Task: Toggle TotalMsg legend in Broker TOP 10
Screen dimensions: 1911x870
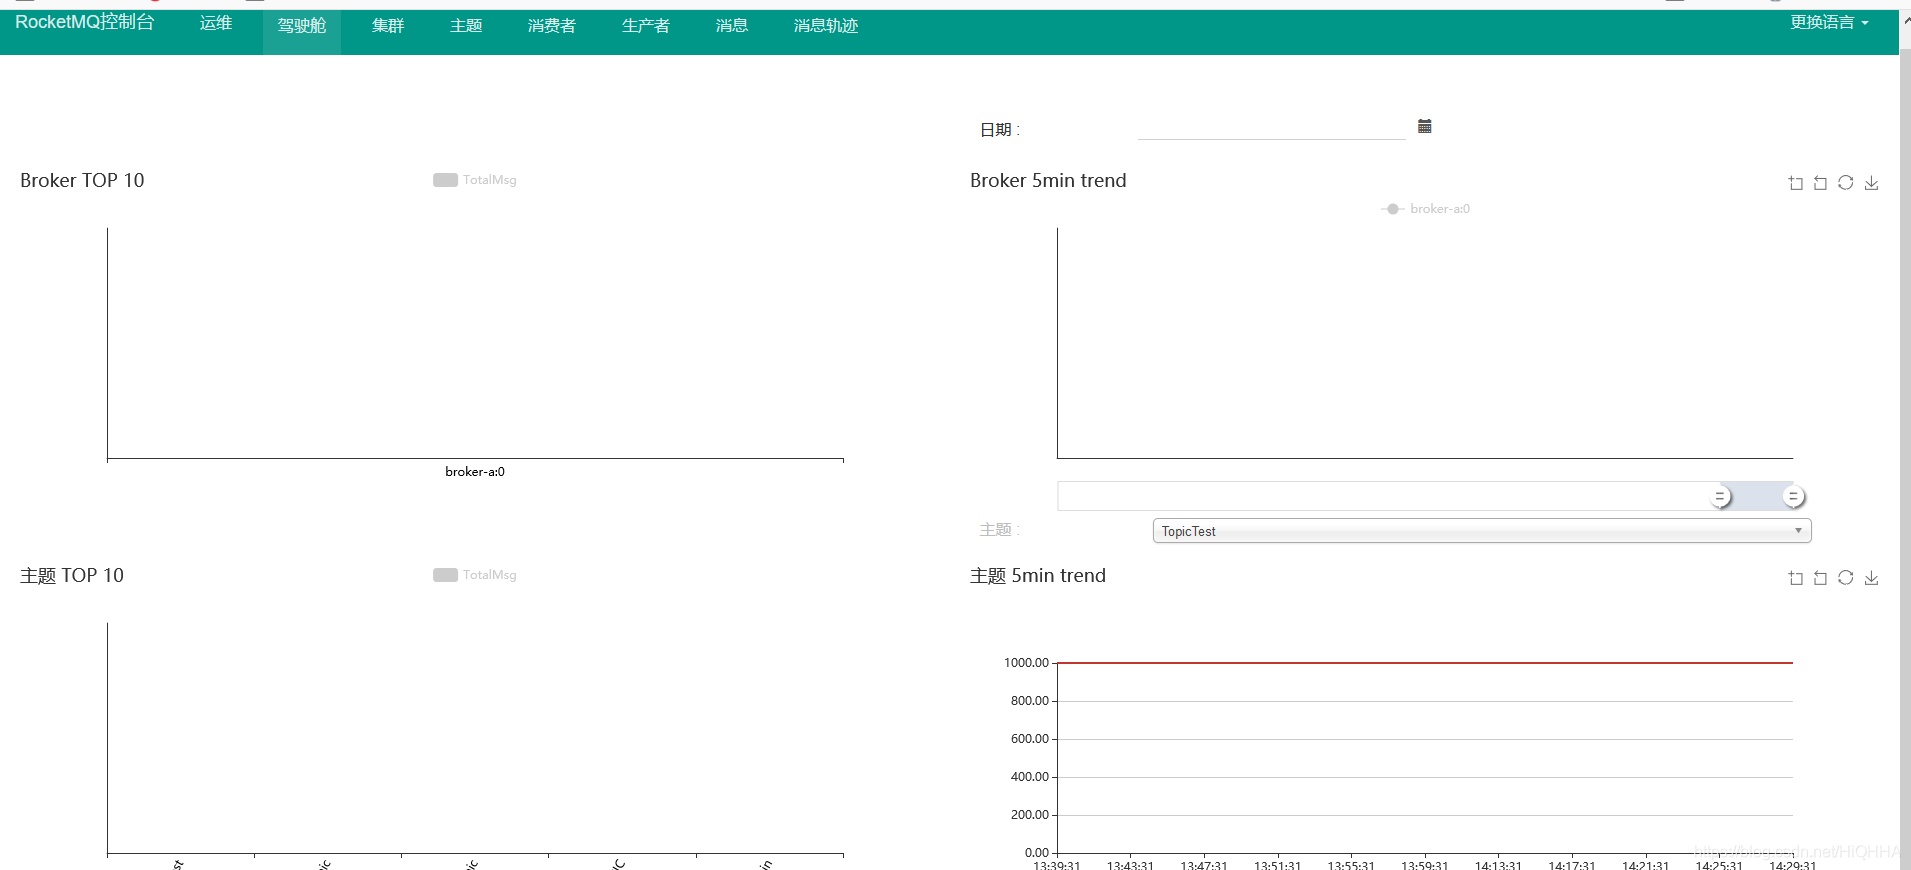Action: click(475, 180)
